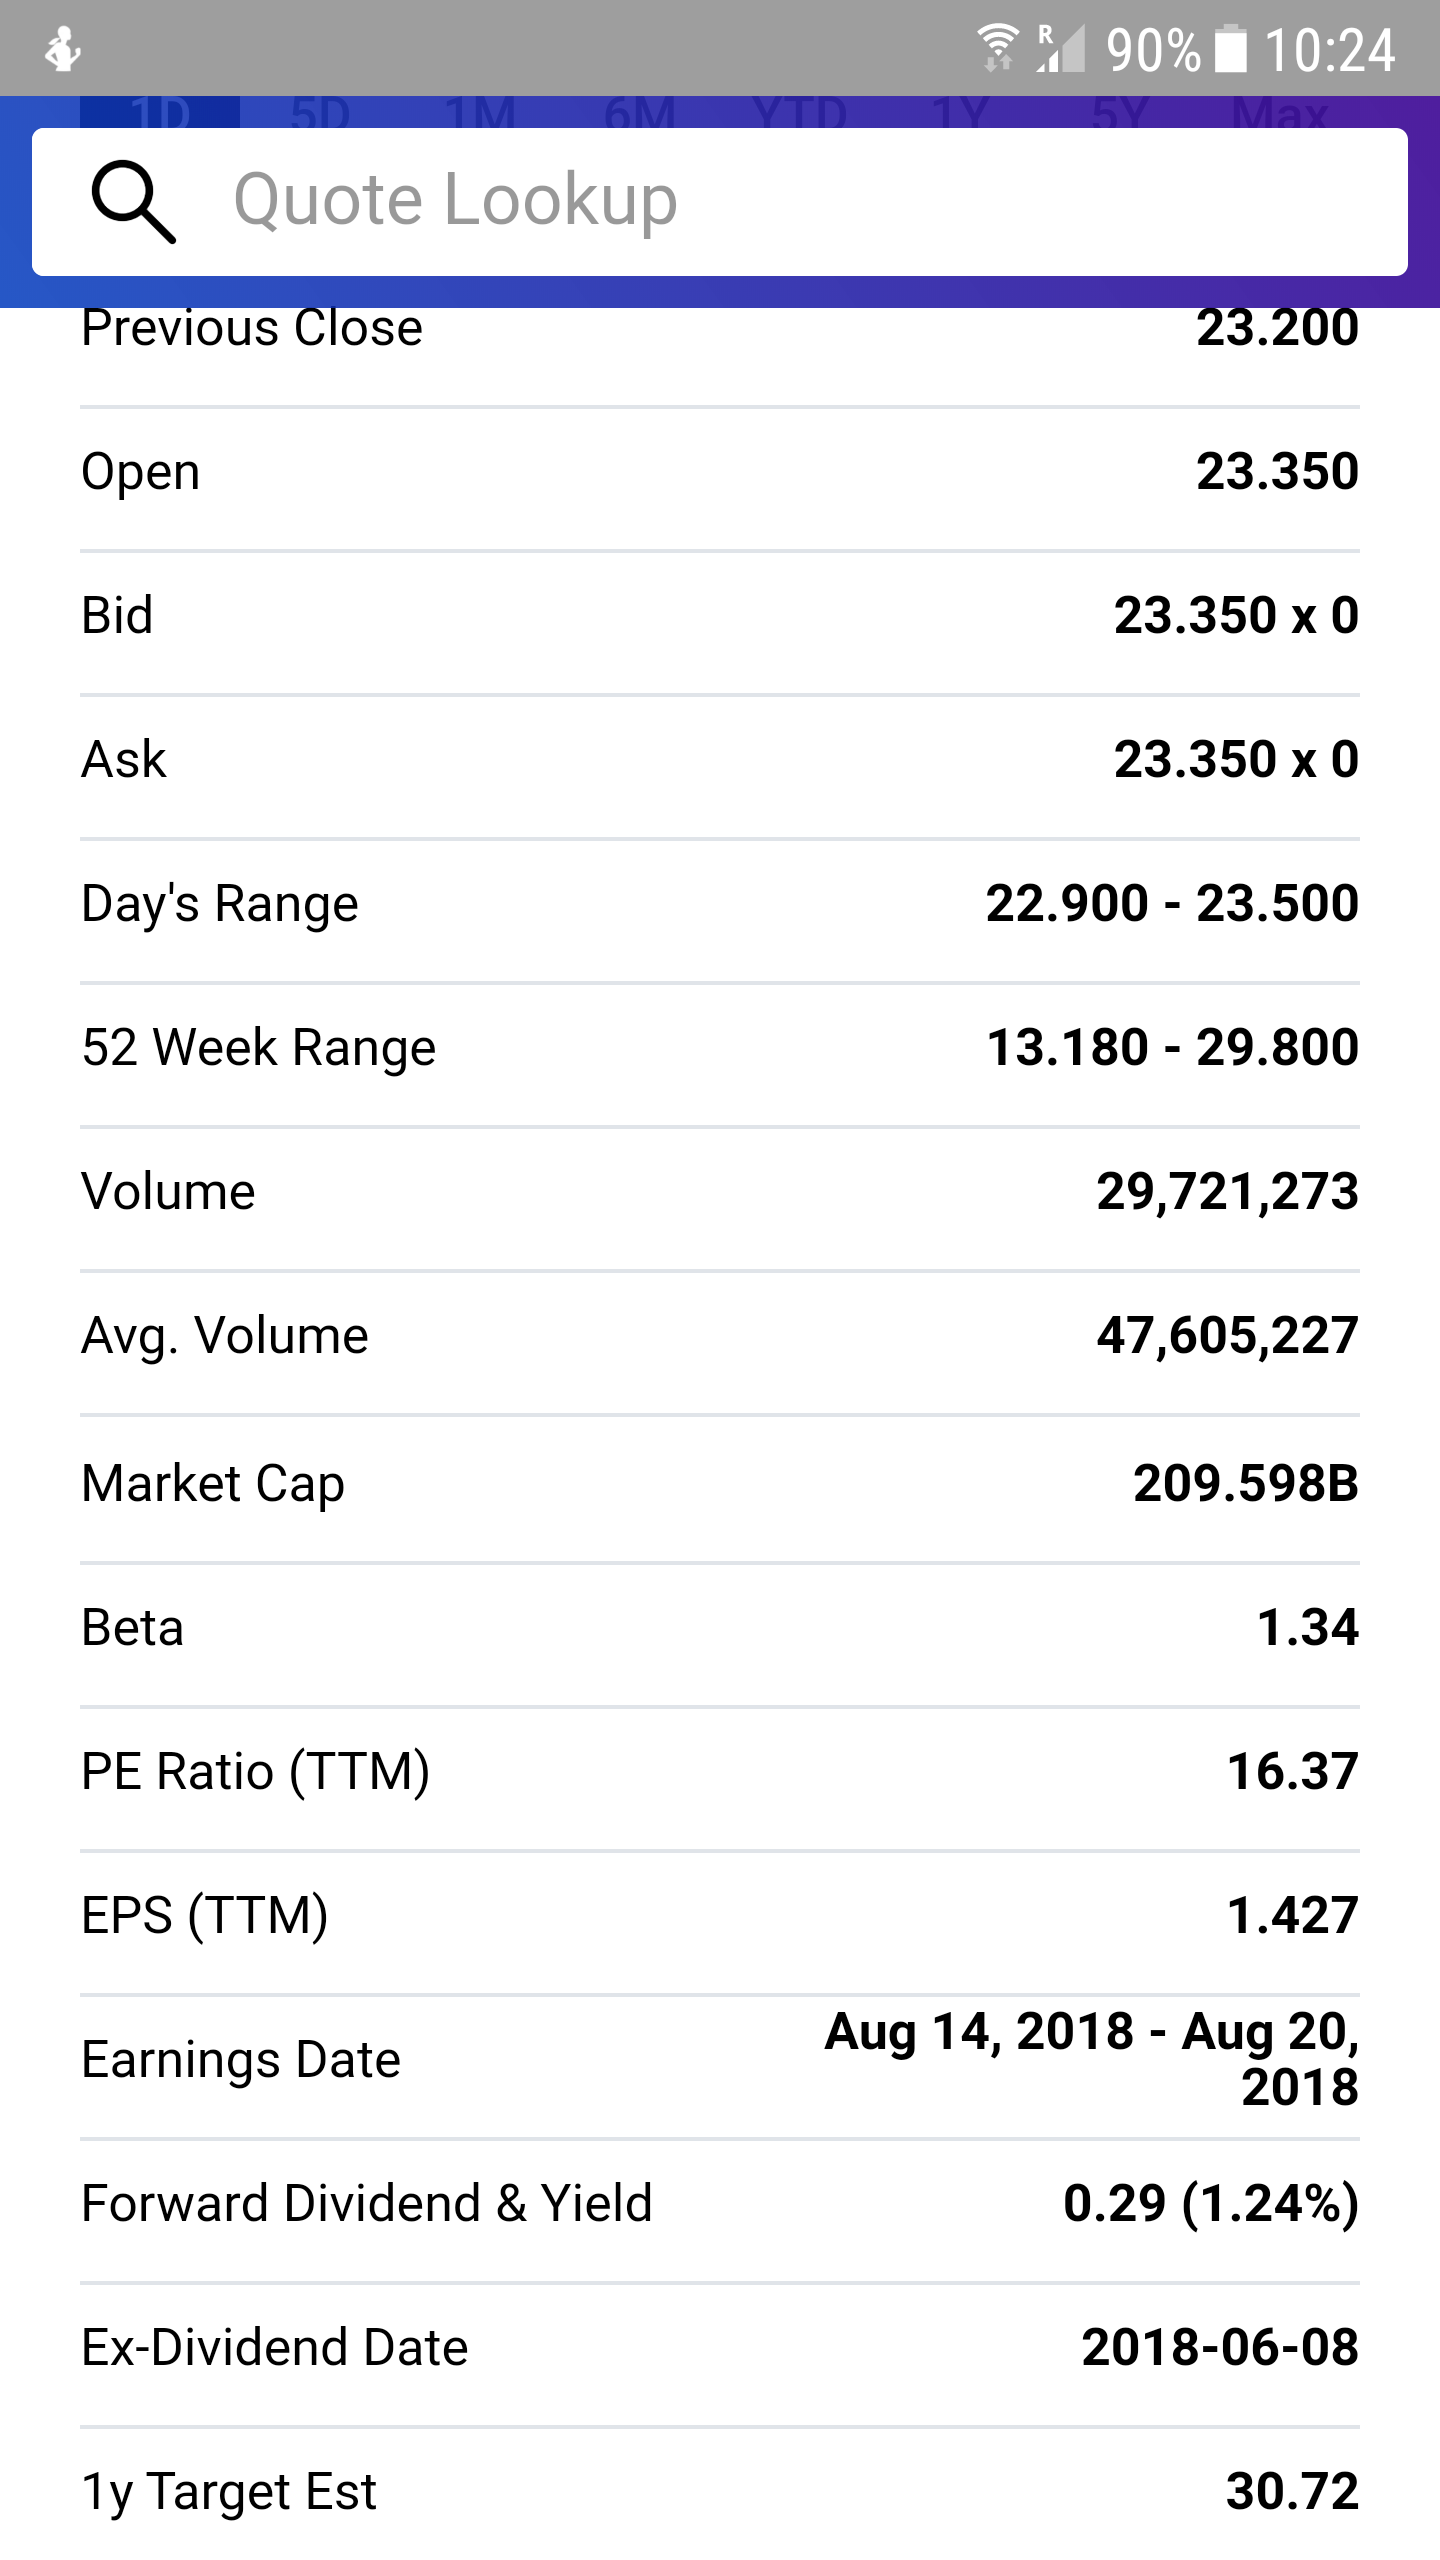Screen dimensions: 1440x2560
Task: Focus the Quote Lookup search field
Action: (760, 201)
